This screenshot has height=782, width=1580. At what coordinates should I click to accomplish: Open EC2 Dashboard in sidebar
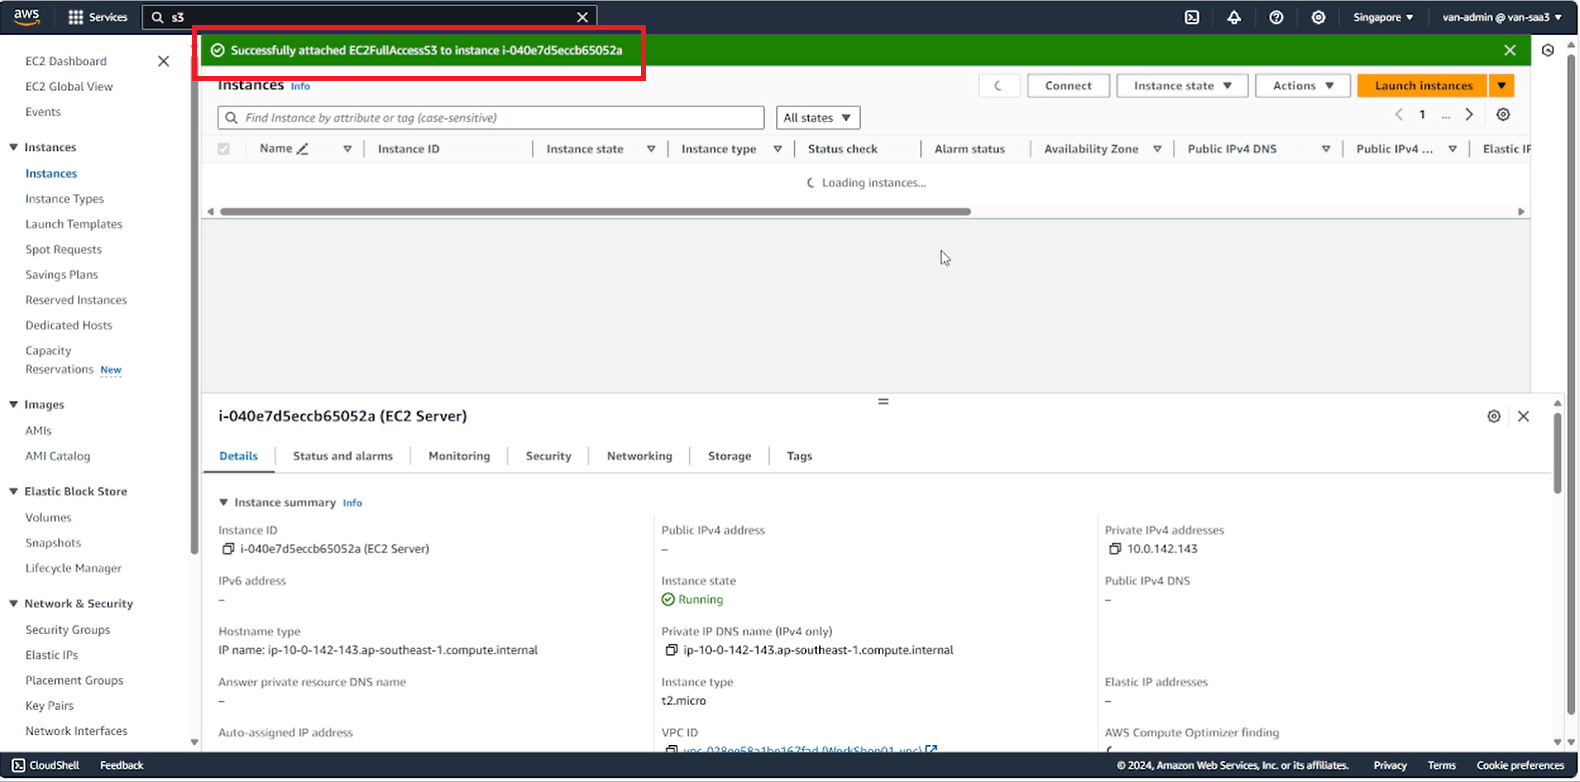pos(66,61)
